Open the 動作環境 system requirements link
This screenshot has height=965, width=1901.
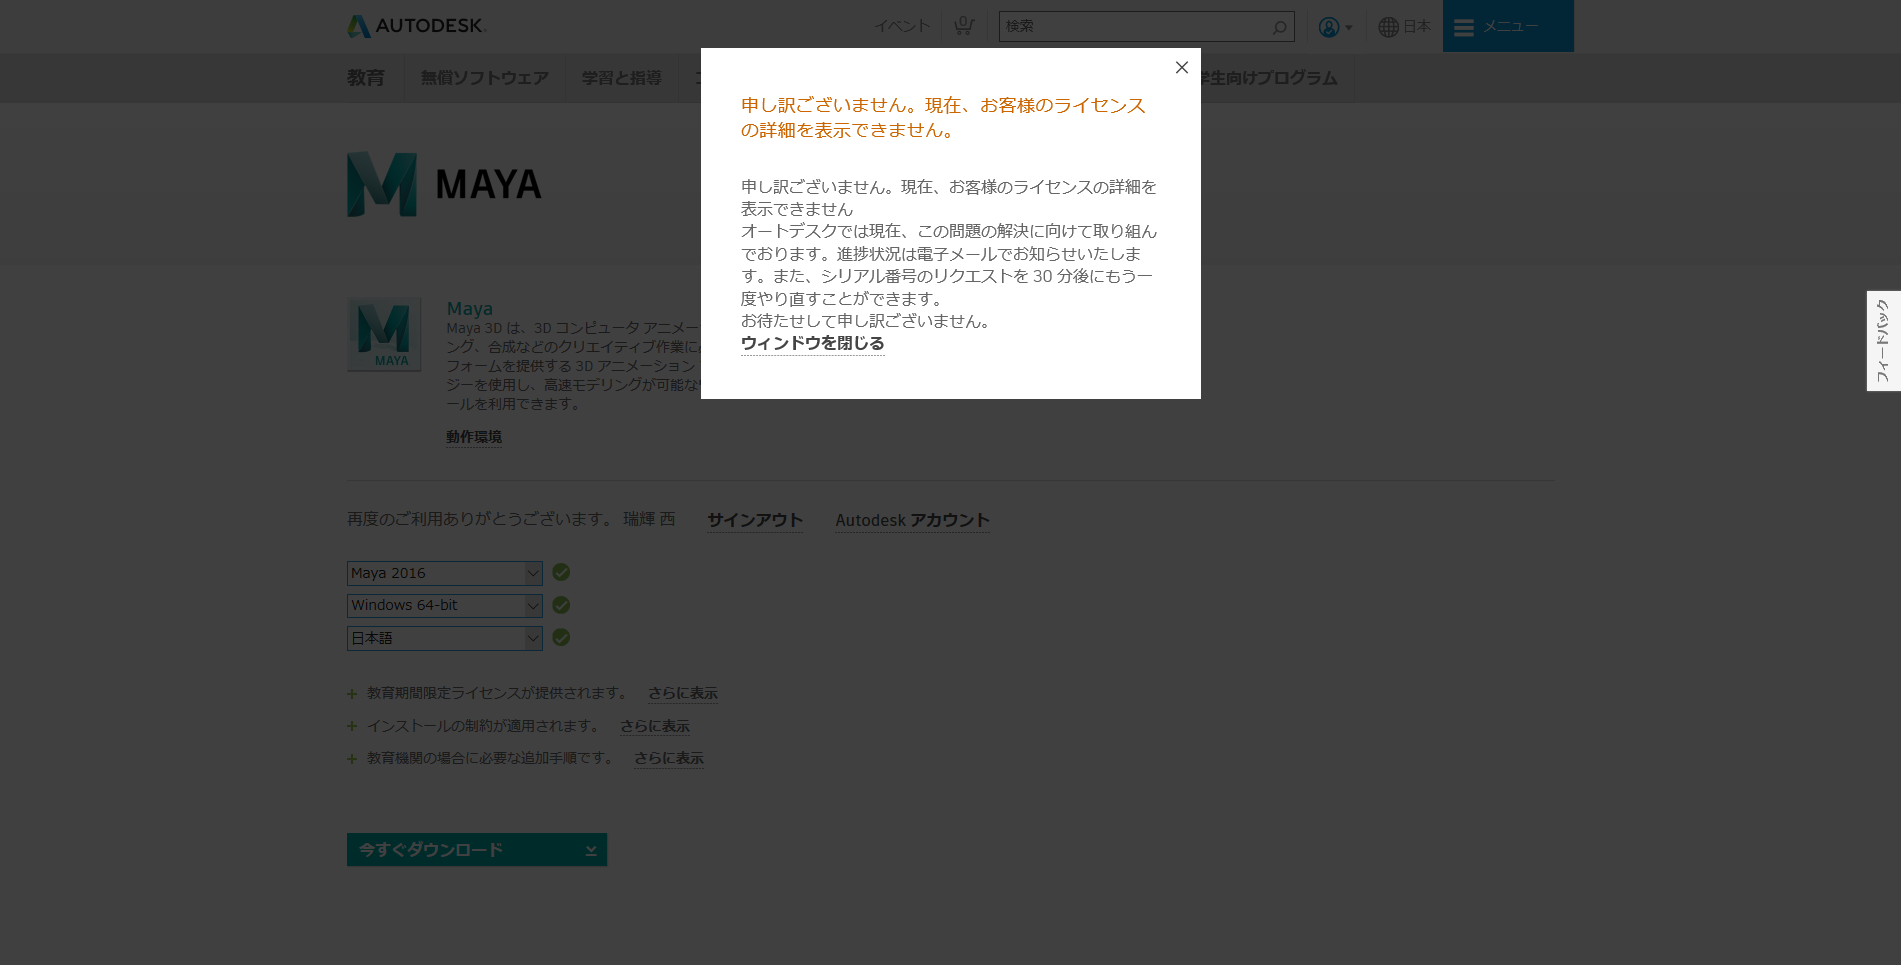pos(474,437)
